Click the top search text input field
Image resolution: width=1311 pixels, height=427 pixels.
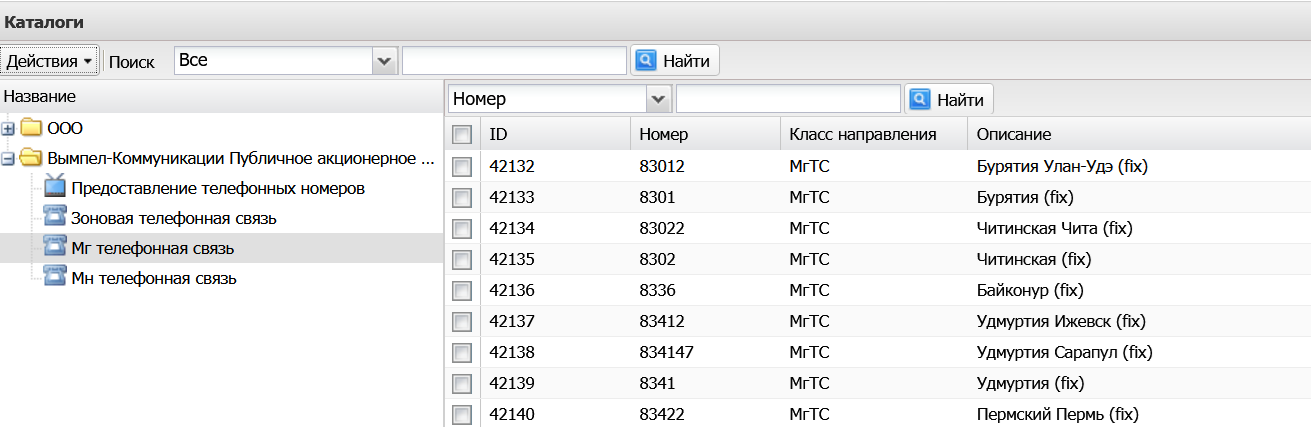[514, 61]
